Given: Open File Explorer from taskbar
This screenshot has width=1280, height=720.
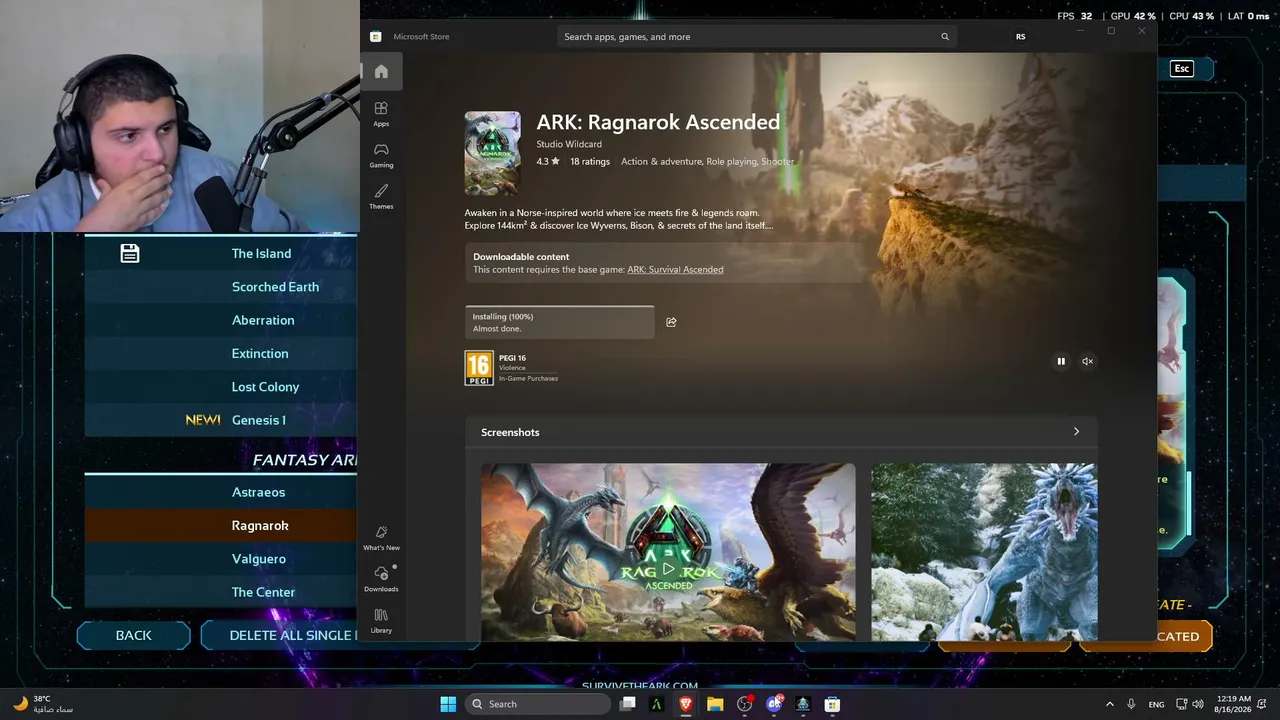Looking at the screenshot, I should click(715, 704).
